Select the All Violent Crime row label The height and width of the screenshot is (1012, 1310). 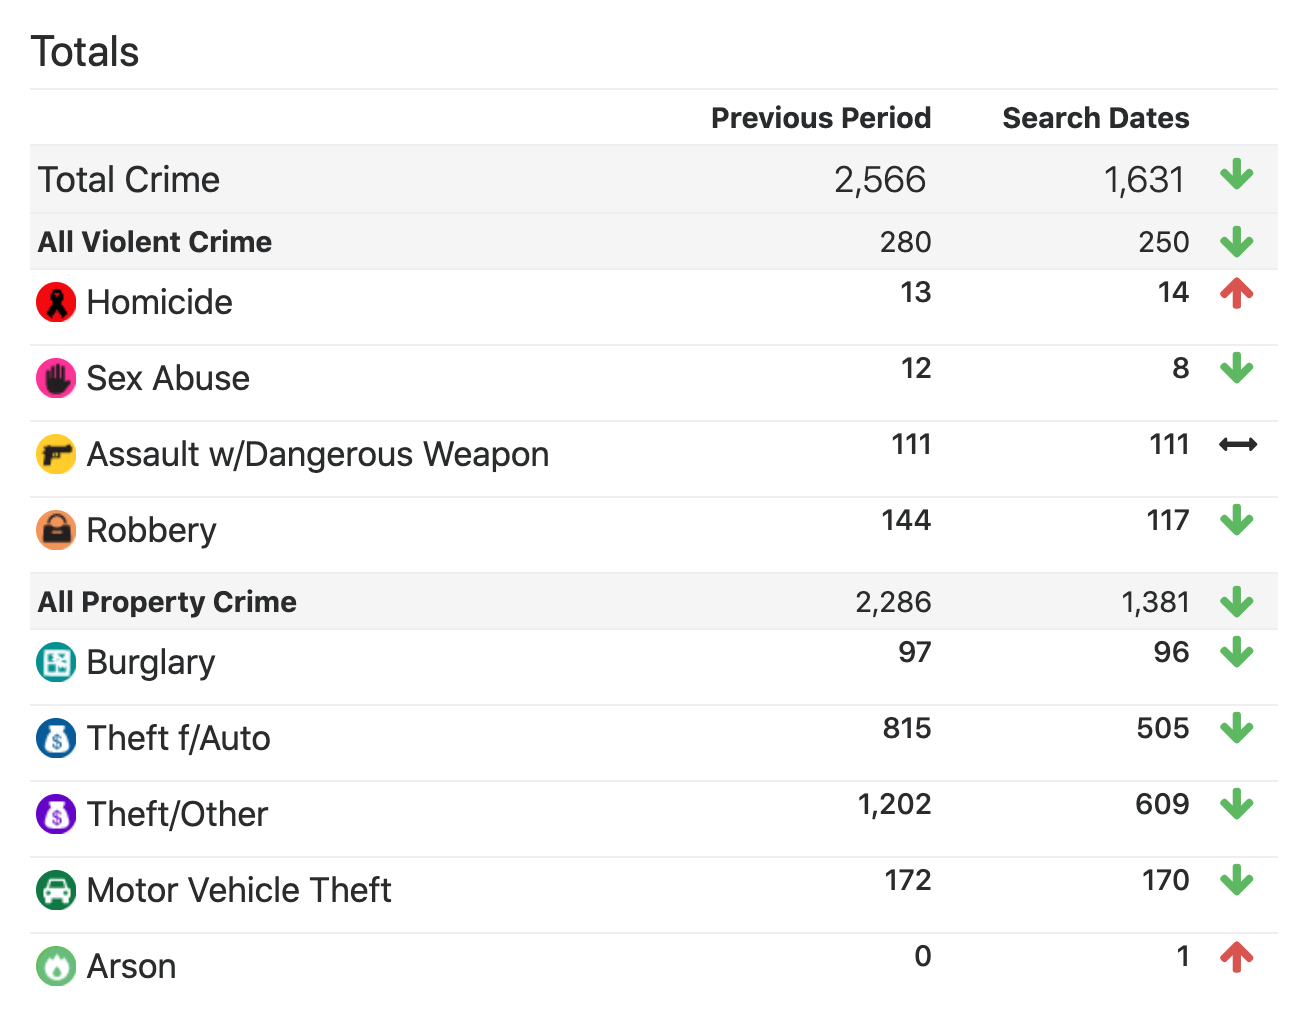coord(155,242)
